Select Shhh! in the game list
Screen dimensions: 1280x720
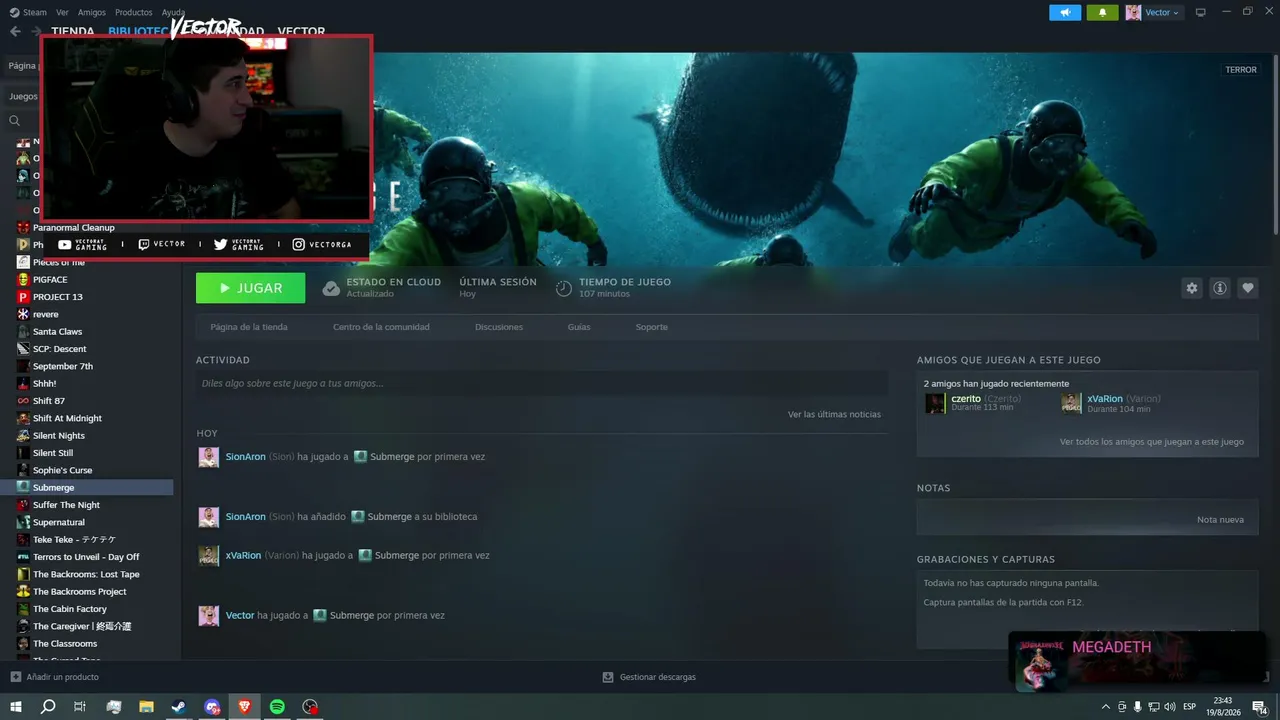pos(45,384)
